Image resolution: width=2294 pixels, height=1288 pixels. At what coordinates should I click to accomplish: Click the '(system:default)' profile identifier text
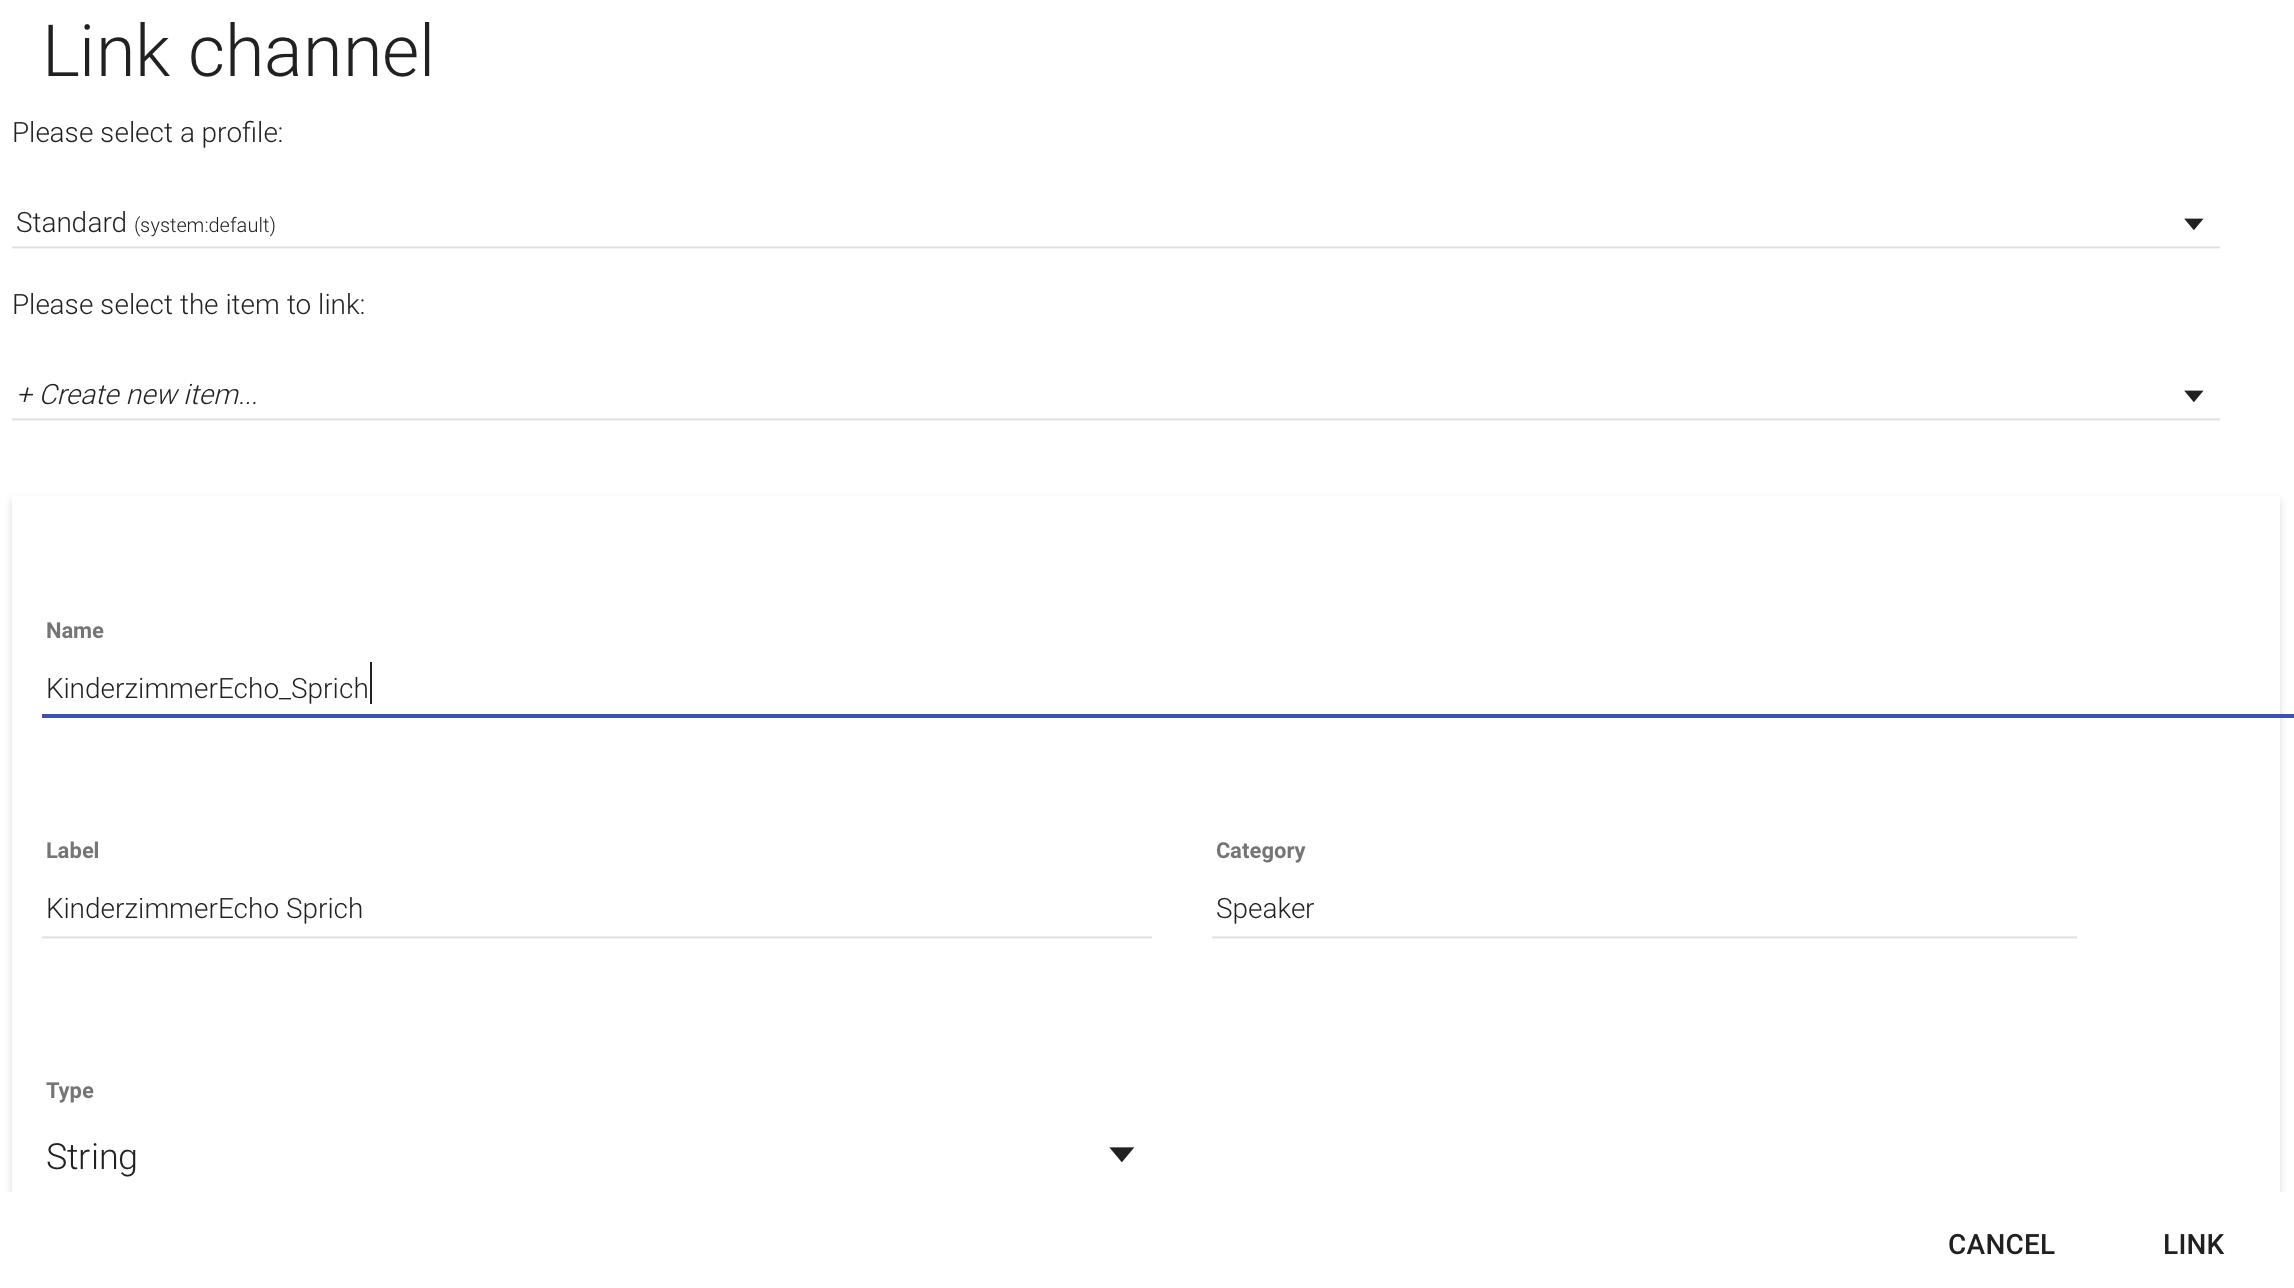pos(205,226)
